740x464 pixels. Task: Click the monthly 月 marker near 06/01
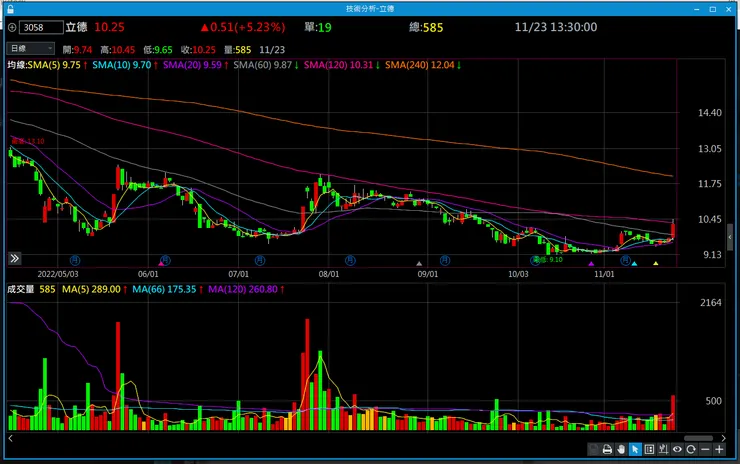tap(165, 260)
